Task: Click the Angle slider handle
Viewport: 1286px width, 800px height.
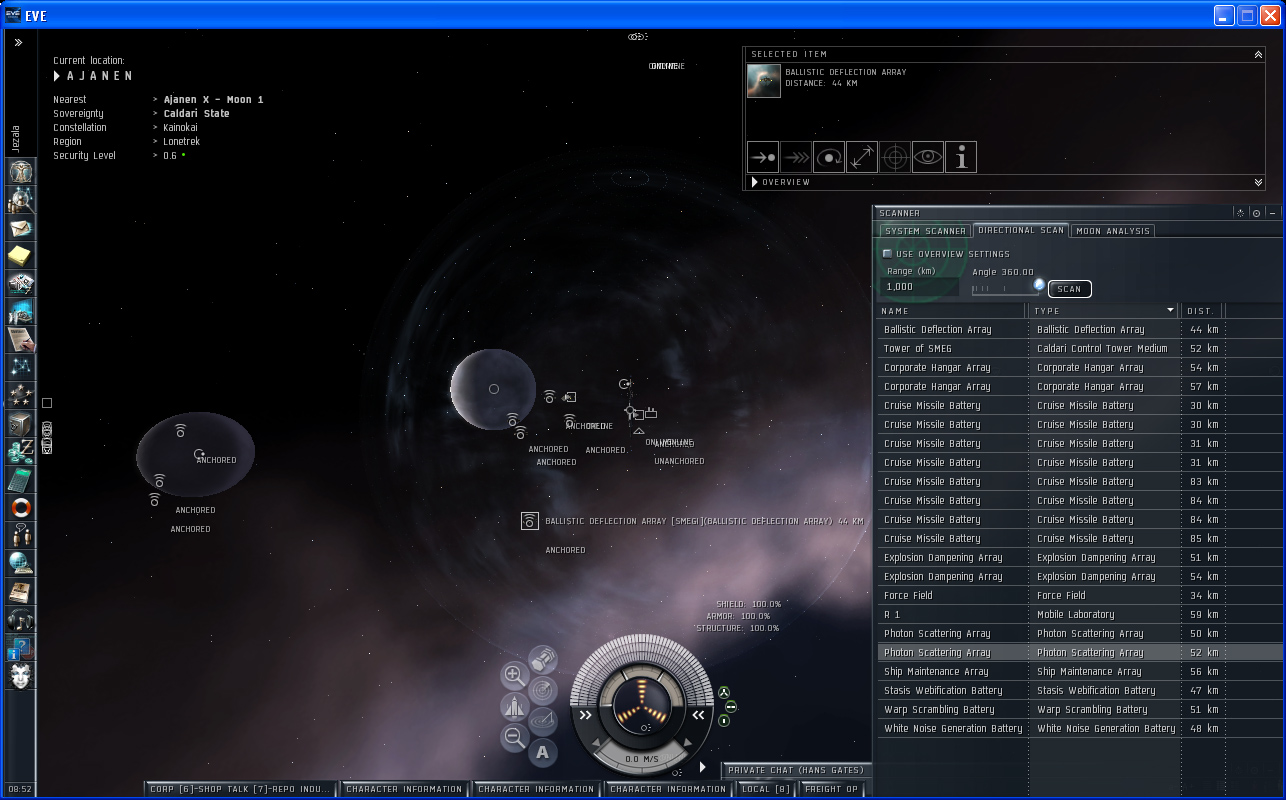Action: (1039, 285)
